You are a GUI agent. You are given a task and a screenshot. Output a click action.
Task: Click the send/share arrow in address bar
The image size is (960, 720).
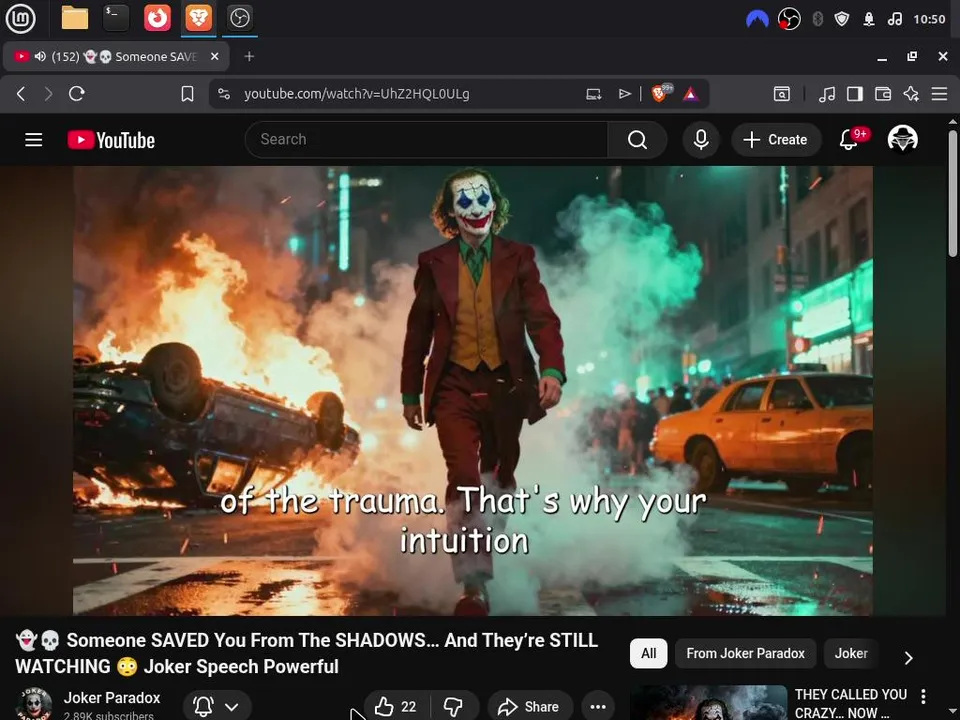point(624,94)
